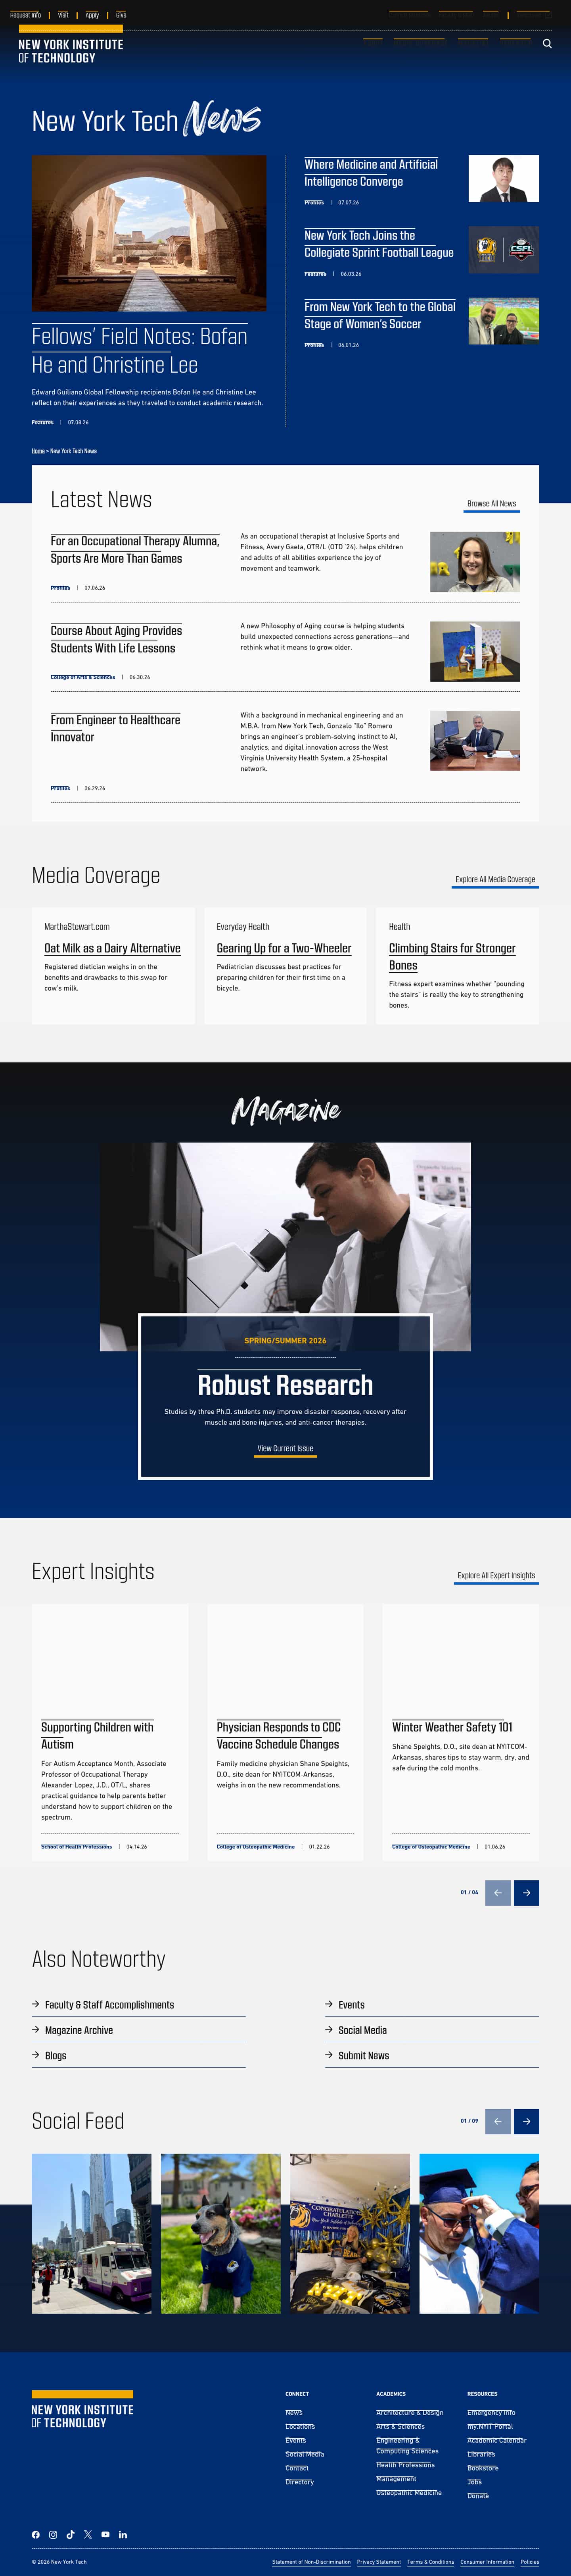
Task: Open the Apply top link
Action: point(92,15)
